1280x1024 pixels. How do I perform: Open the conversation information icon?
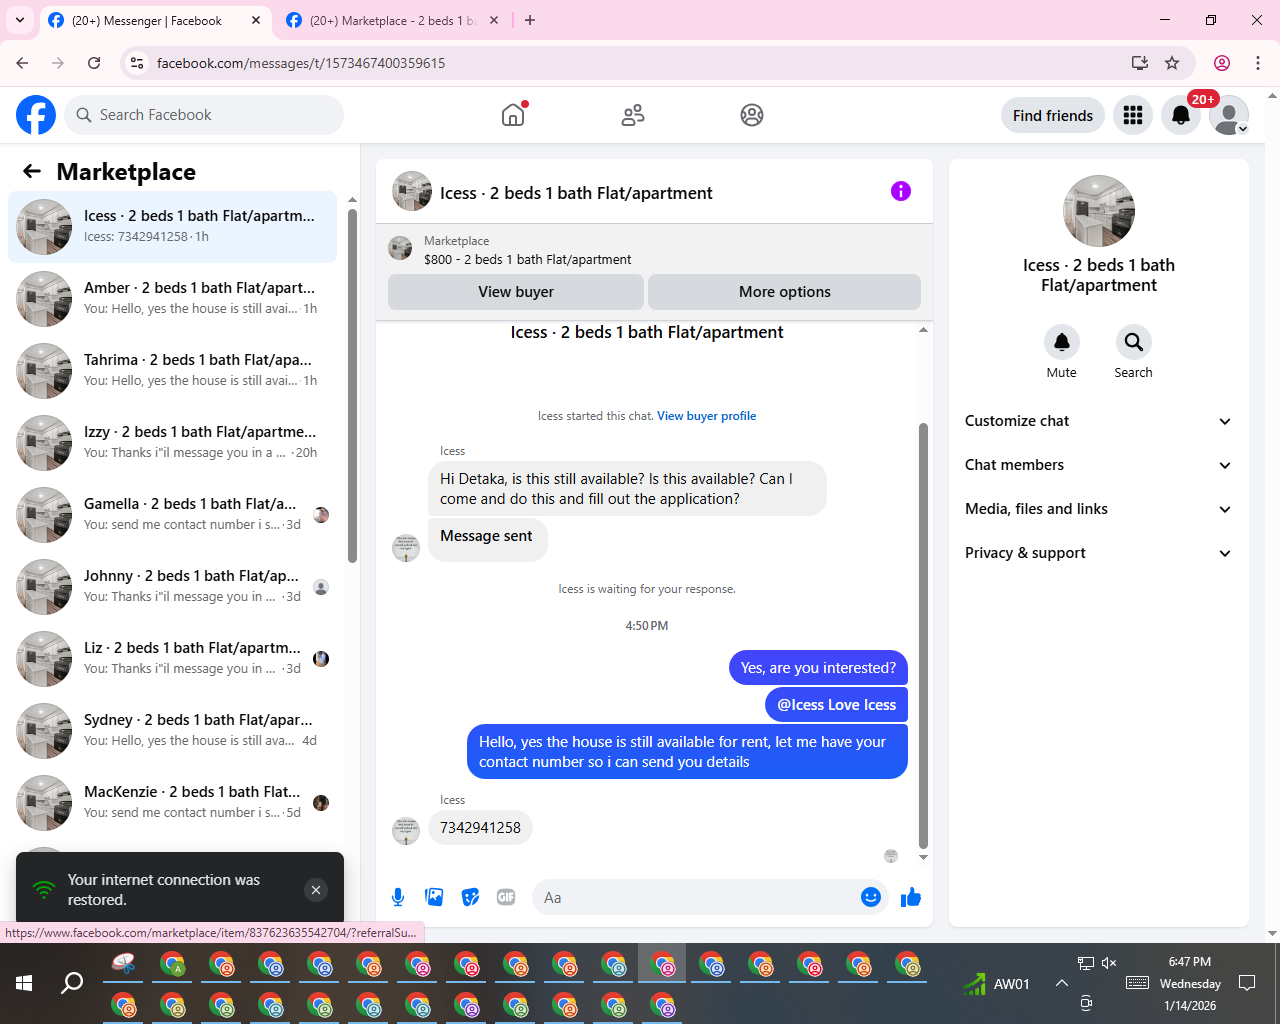click(x=901, y=191)
